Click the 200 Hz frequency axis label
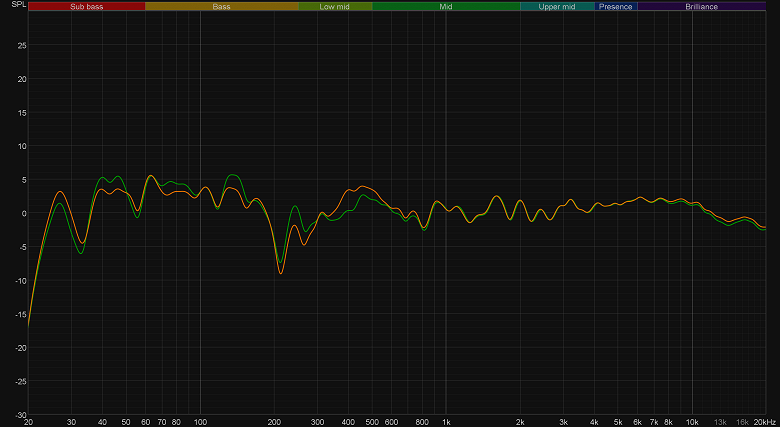 pos(274,422)
